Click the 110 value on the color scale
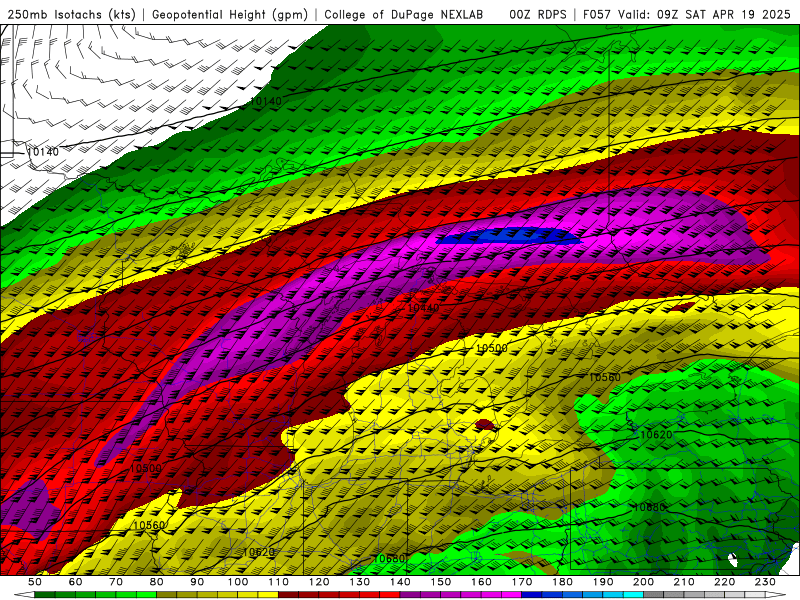 pyautogui.click(x=279, y=582)
